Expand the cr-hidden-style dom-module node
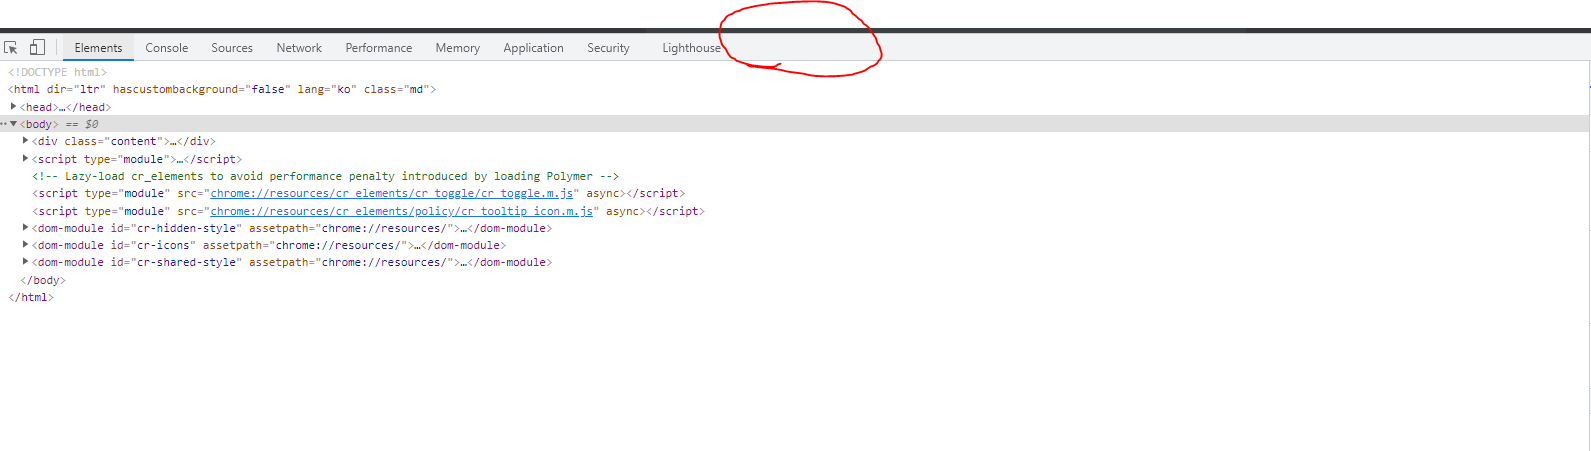 (26, 228)
